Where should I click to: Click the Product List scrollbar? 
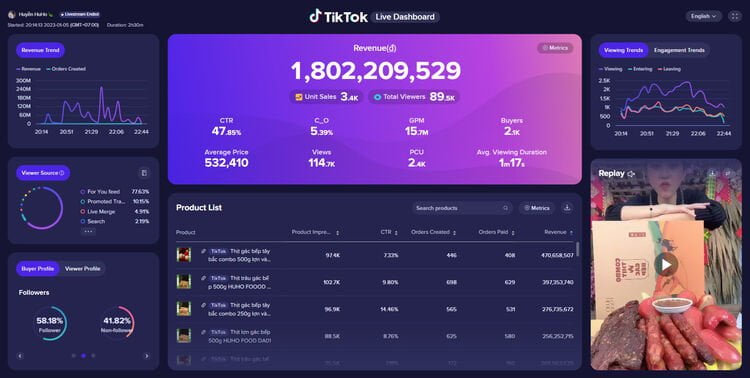[578, 249]
